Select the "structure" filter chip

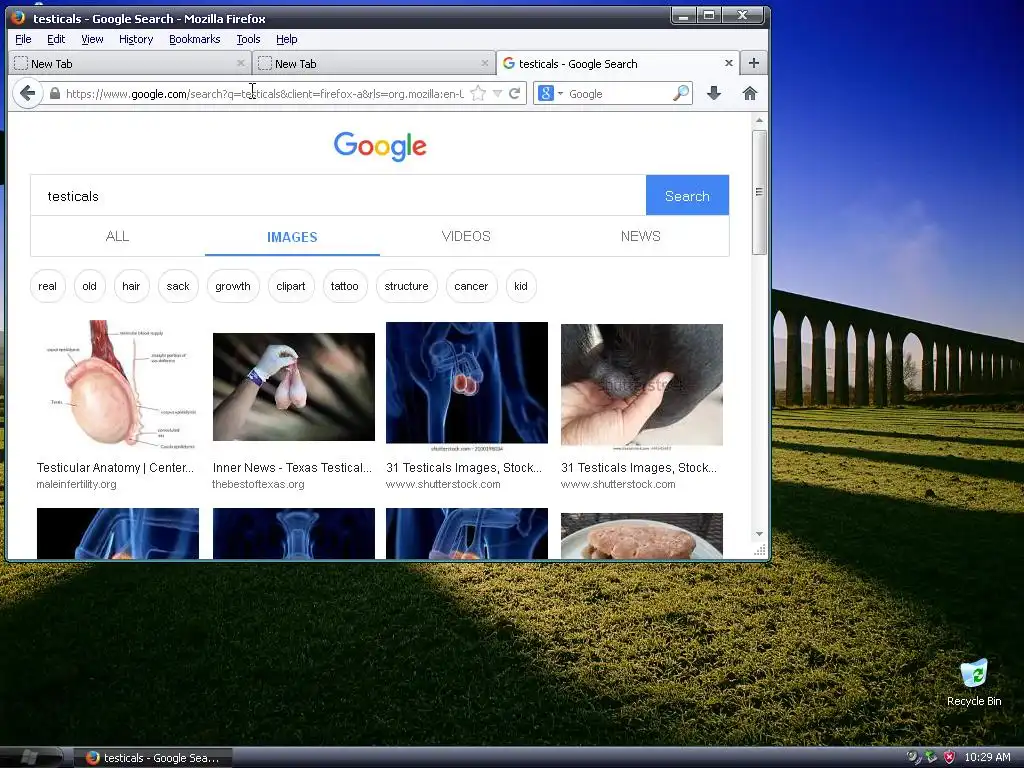pos(406,286)
